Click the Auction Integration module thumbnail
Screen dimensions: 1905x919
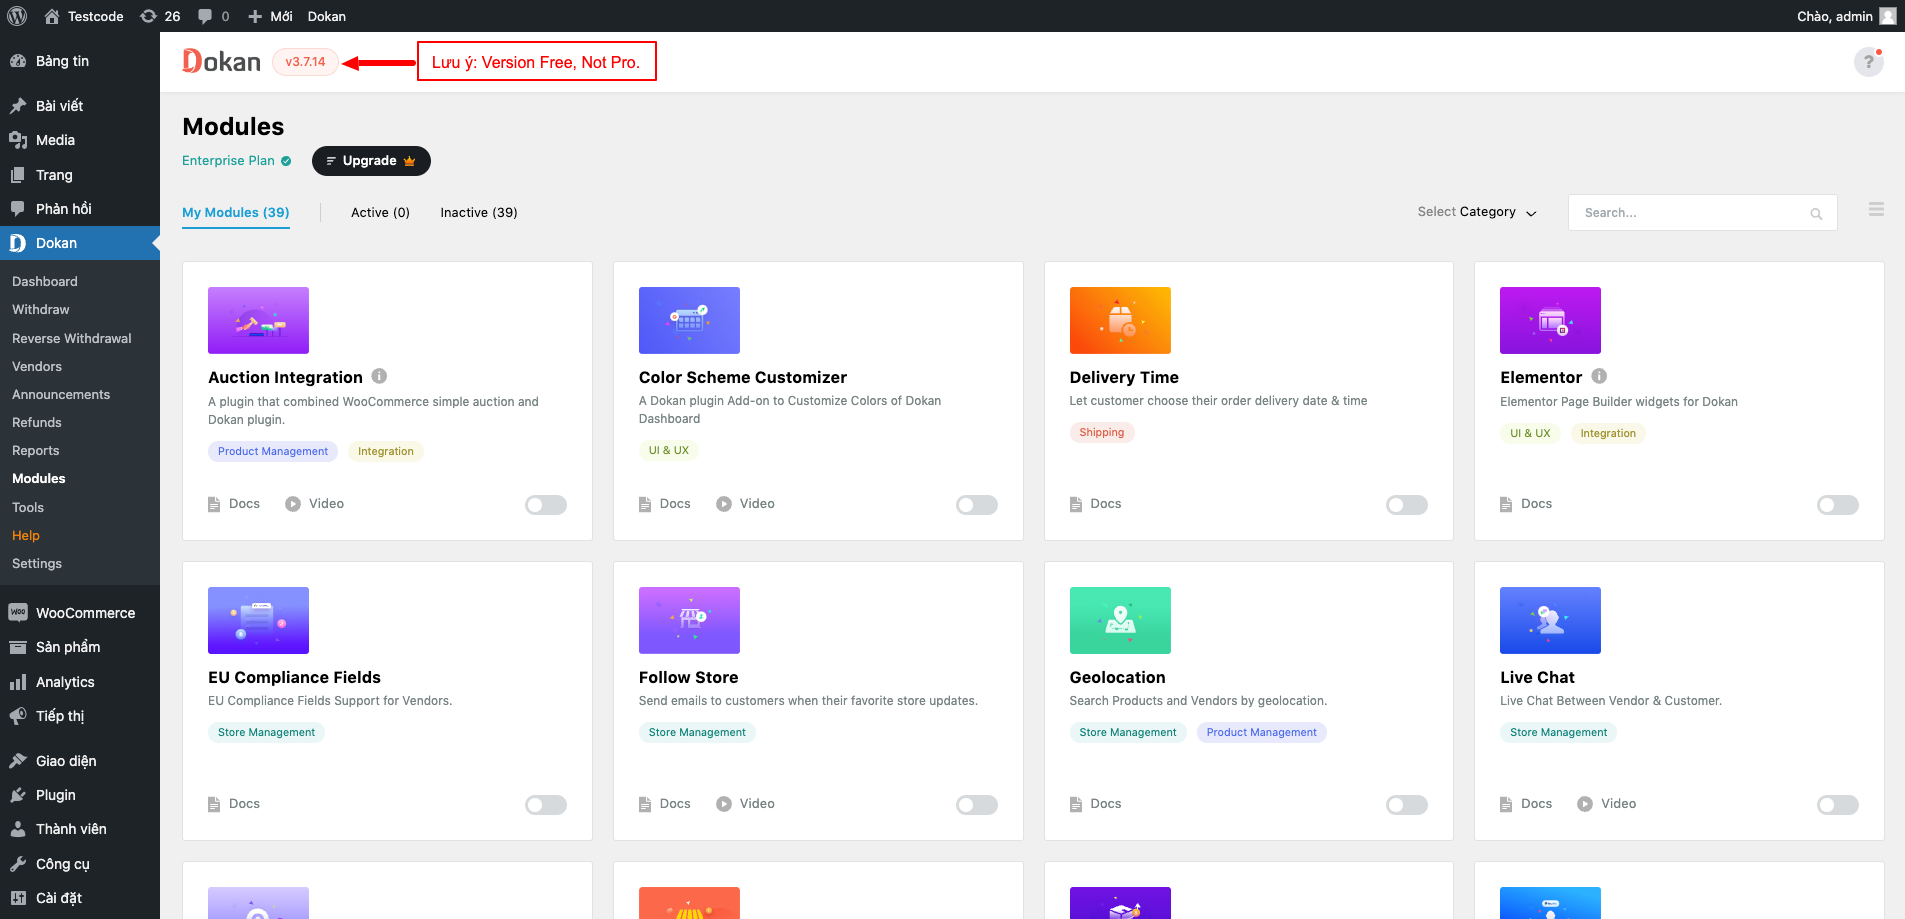tap(258, 320)
